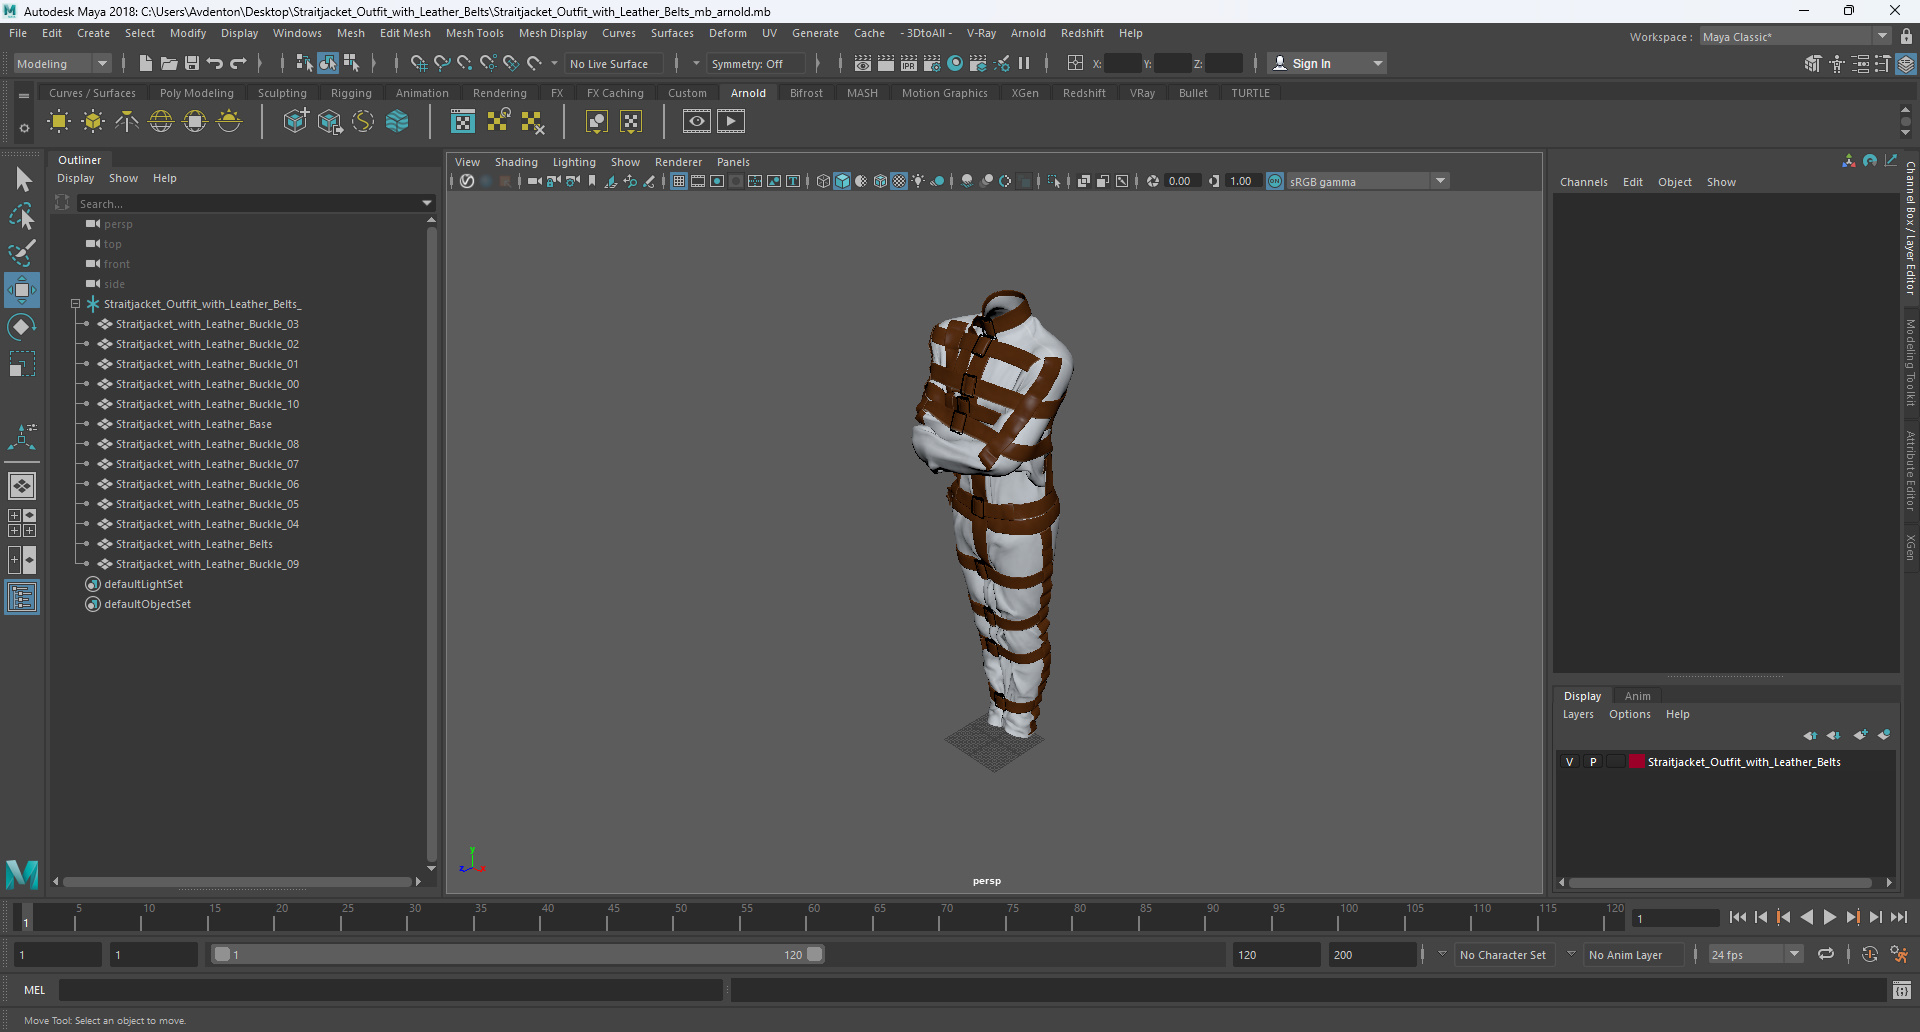Activate the Select tool arrow

point(22,180)
